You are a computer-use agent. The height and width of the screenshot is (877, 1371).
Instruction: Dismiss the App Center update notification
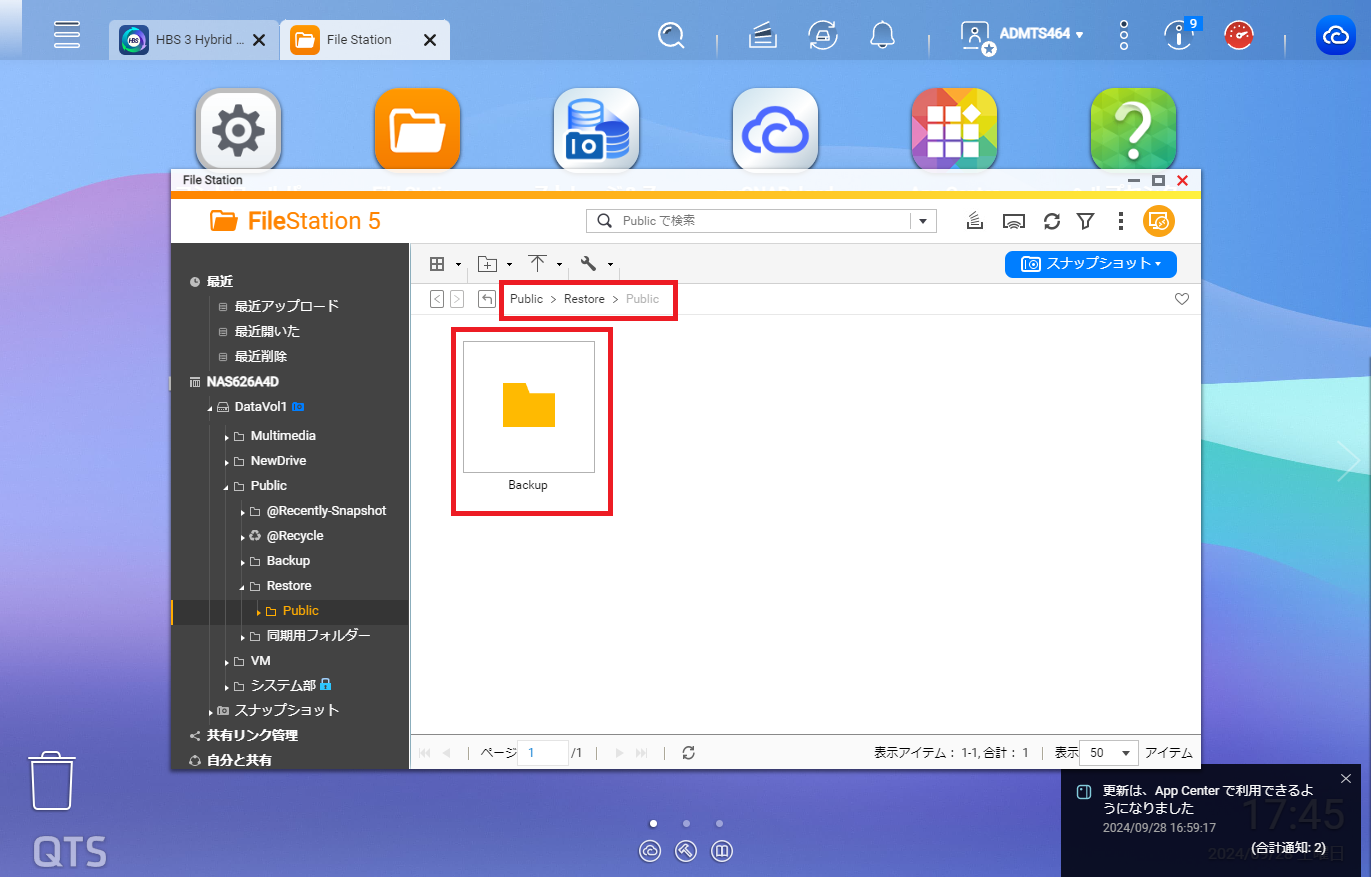tap(1345, 778)
